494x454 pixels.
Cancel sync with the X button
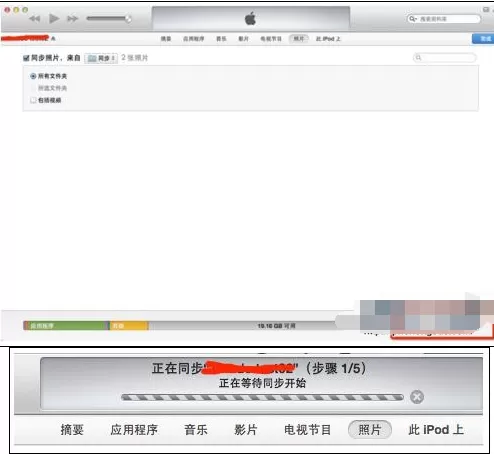(x=417, y=397)
